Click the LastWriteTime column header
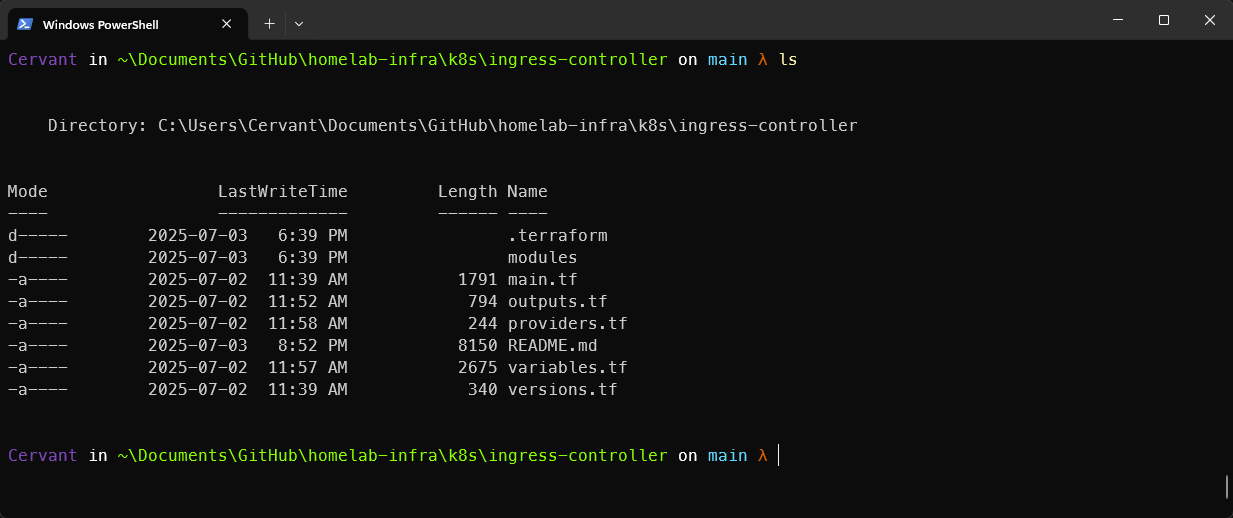Image resolution: width=1233 pixels, height=518 pixels. pos(283,192)
